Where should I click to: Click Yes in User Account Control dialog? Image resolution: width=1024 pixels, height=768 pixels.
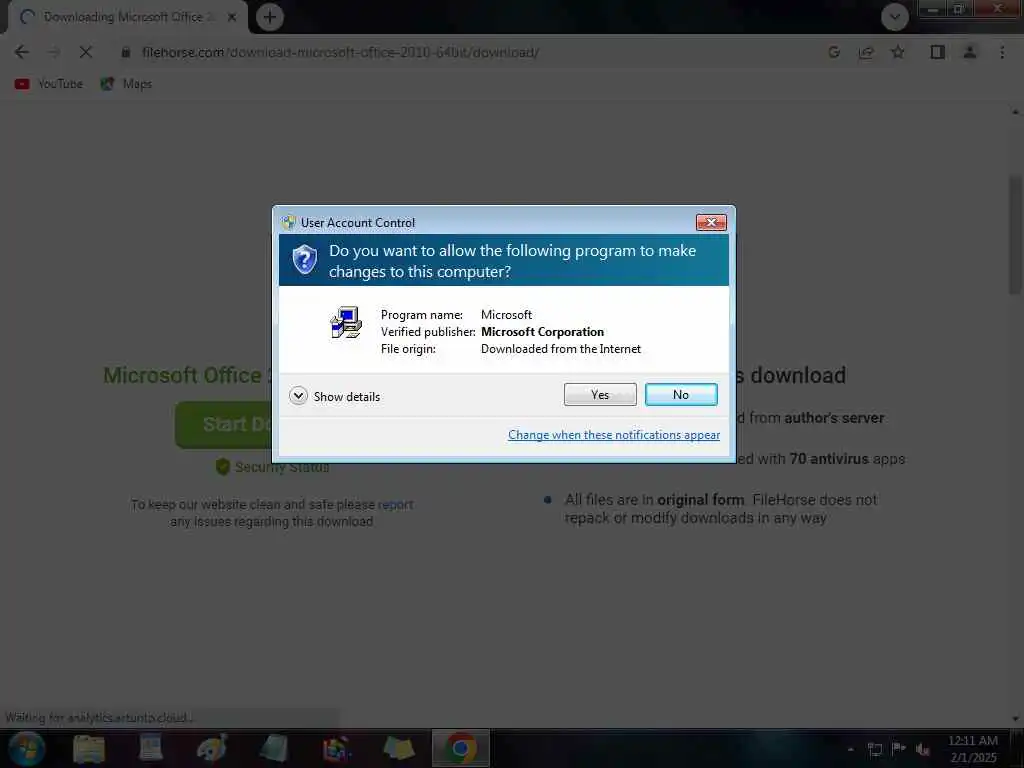600,394
